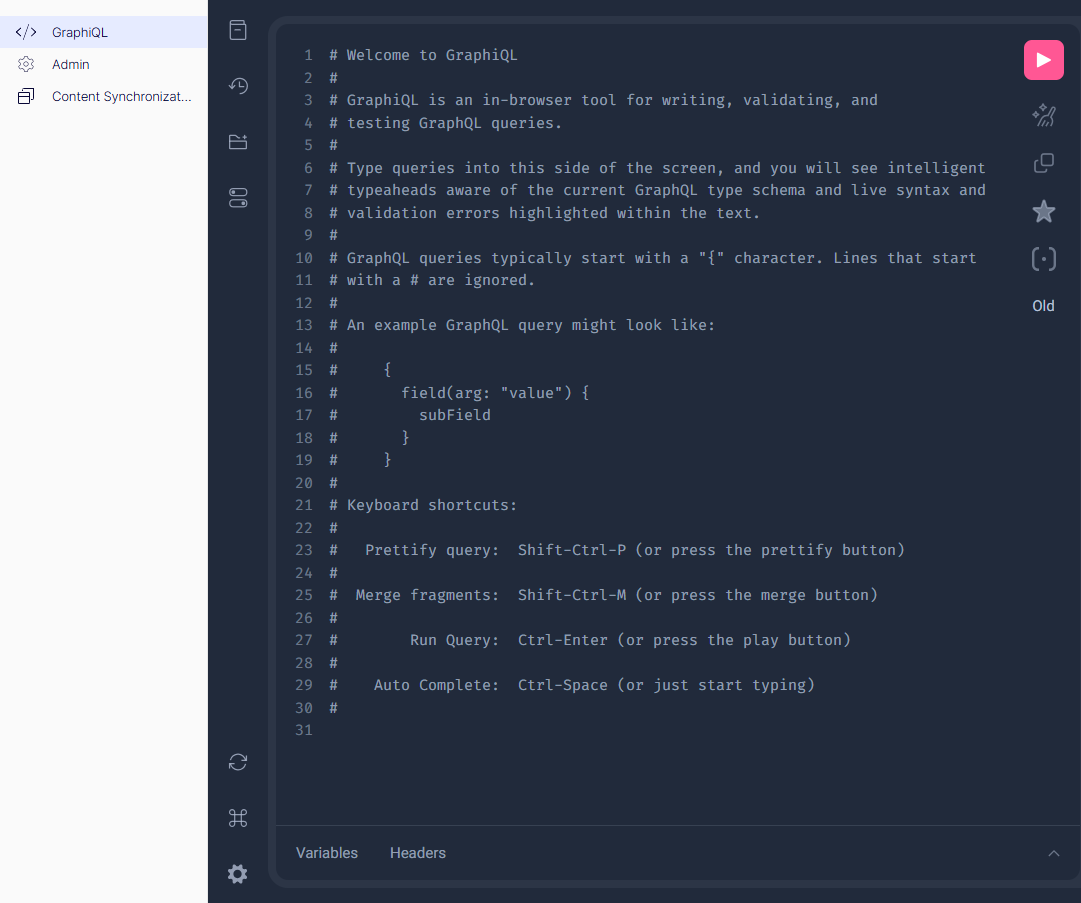Click the 'field(arg: "value") {' line

click(495, 393)
